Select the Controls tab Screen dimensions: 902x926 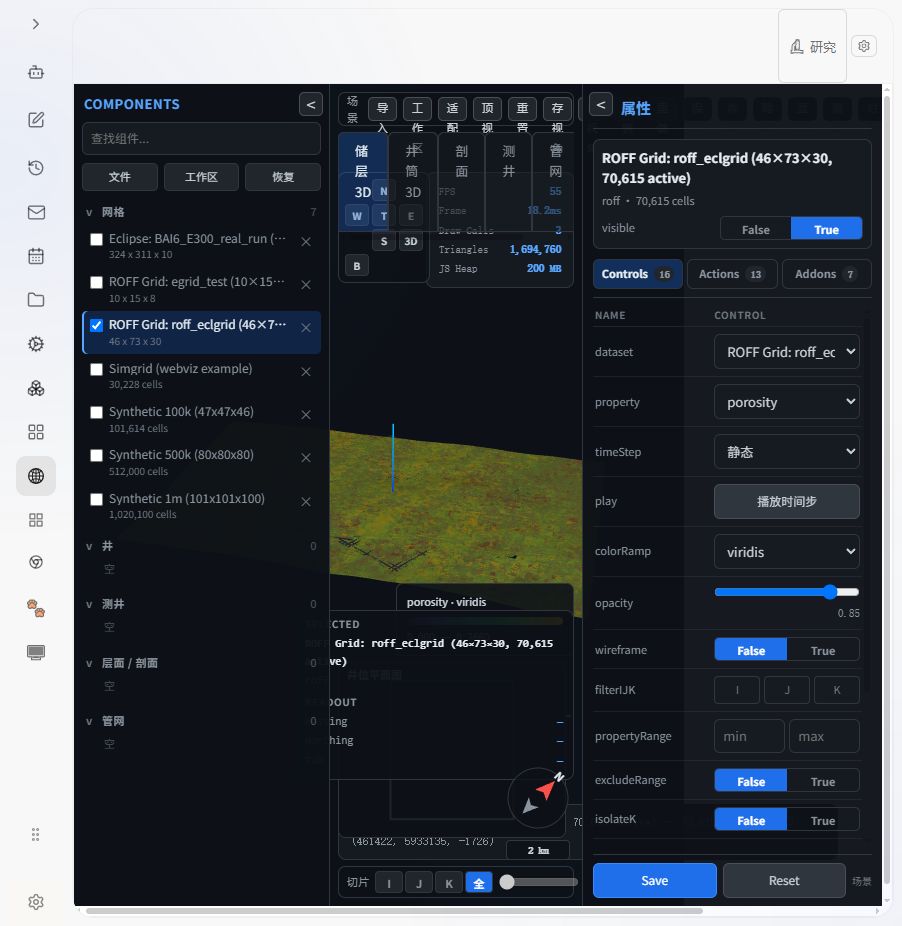pyautogui.click(x=637, y=274)
